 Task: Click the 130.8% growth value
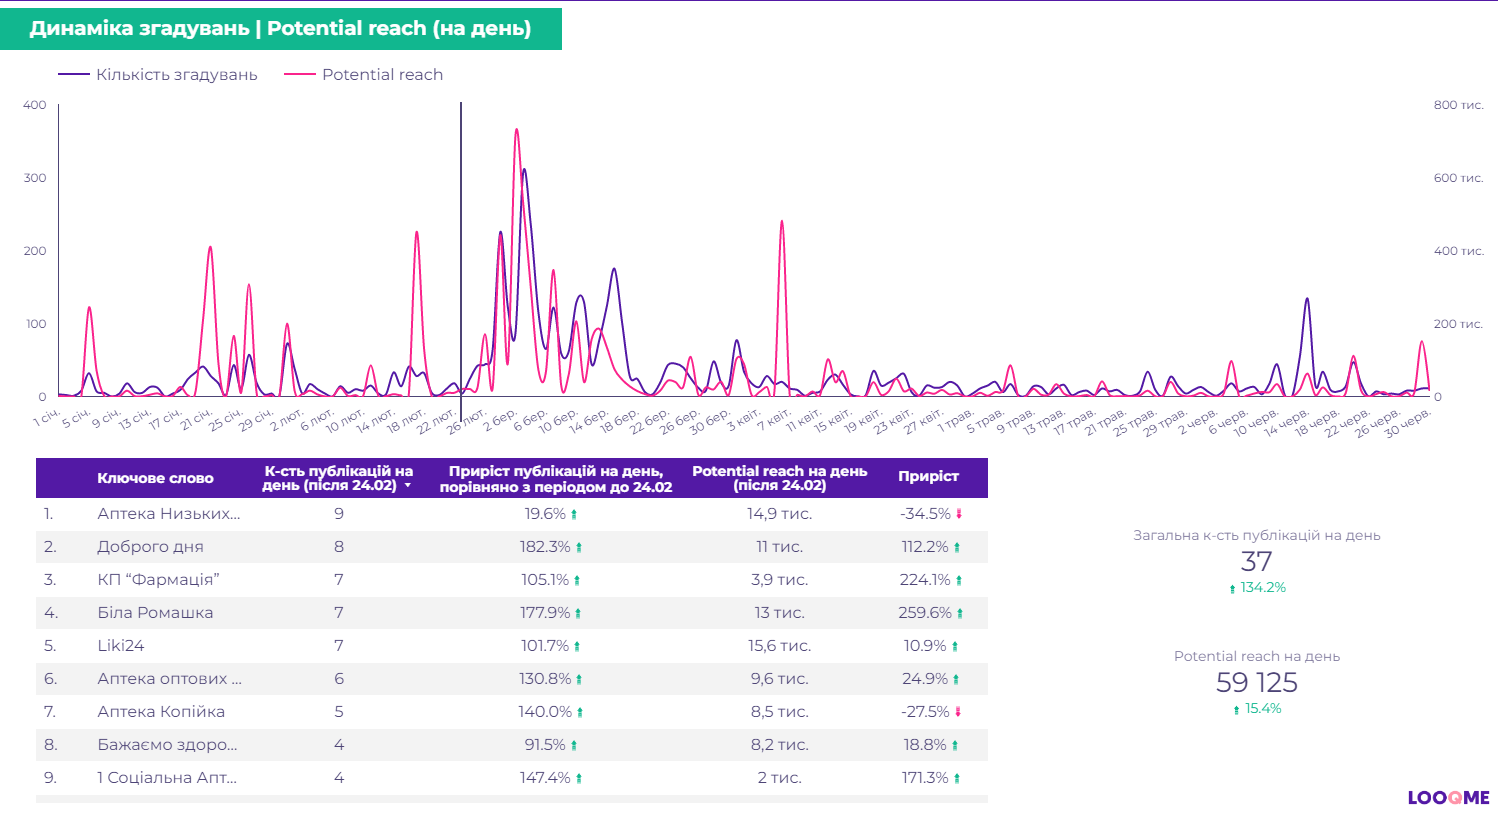(545, 679)
